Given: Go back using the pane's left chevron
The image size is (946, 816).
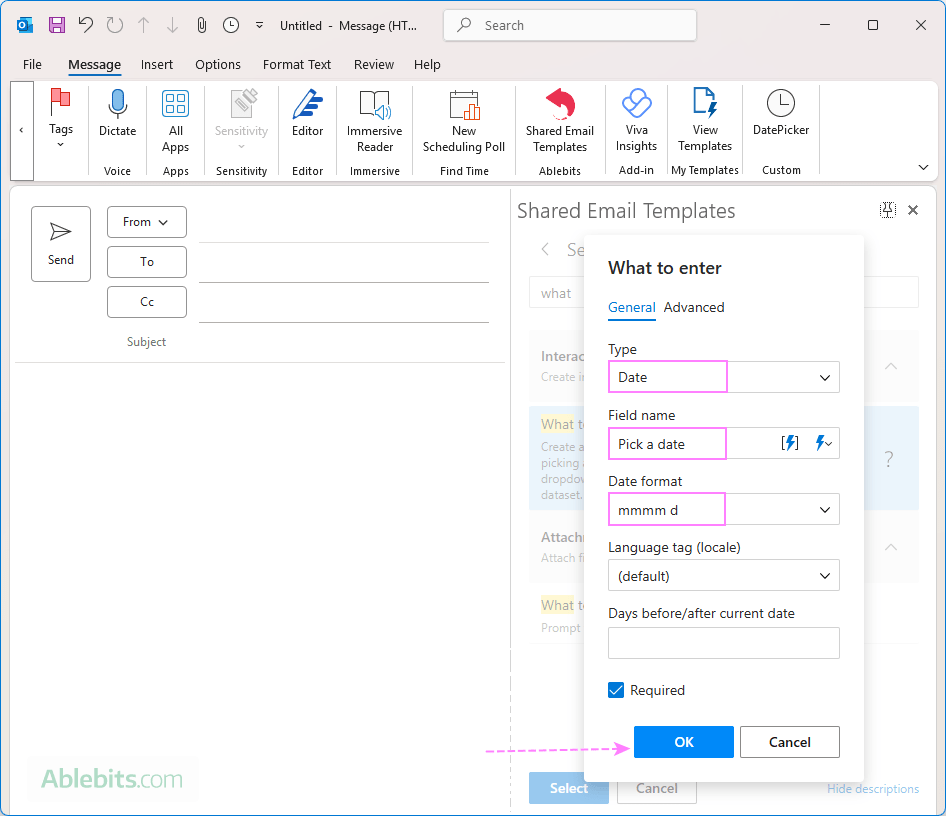Looking at the screenshot, I should 545,249.
